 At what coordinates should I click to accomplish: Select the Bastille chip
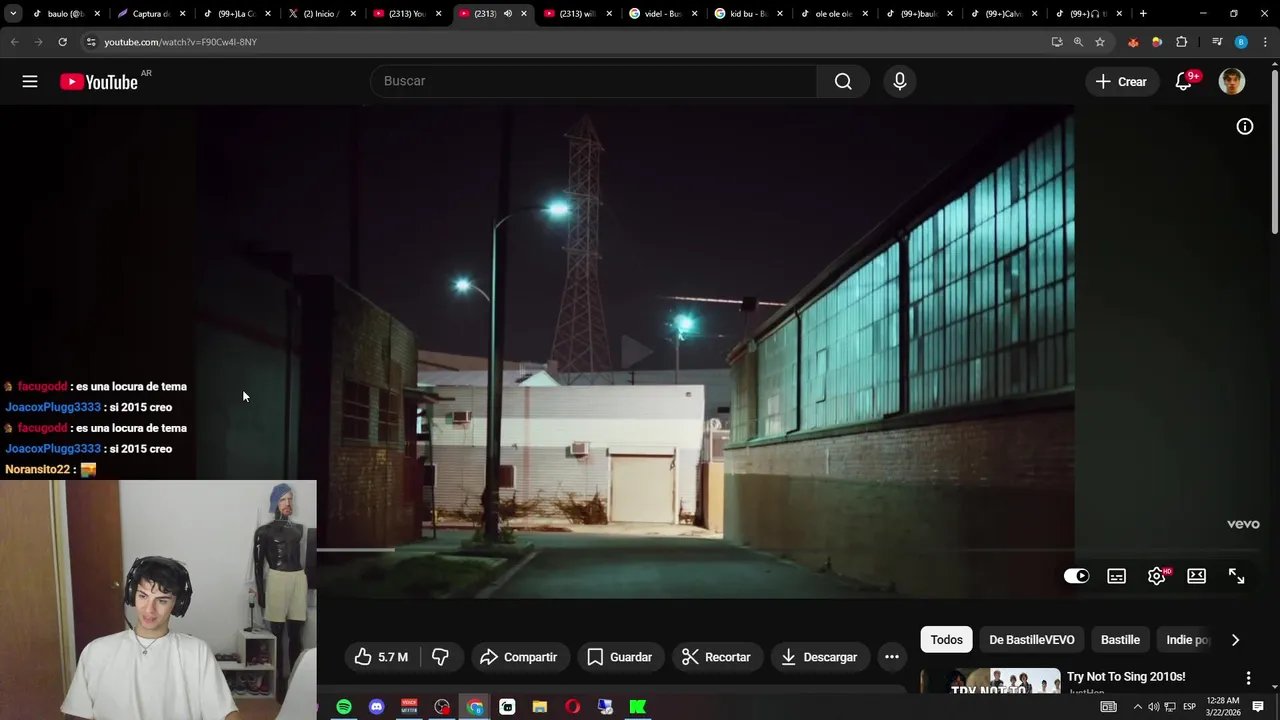(1120, 640)
